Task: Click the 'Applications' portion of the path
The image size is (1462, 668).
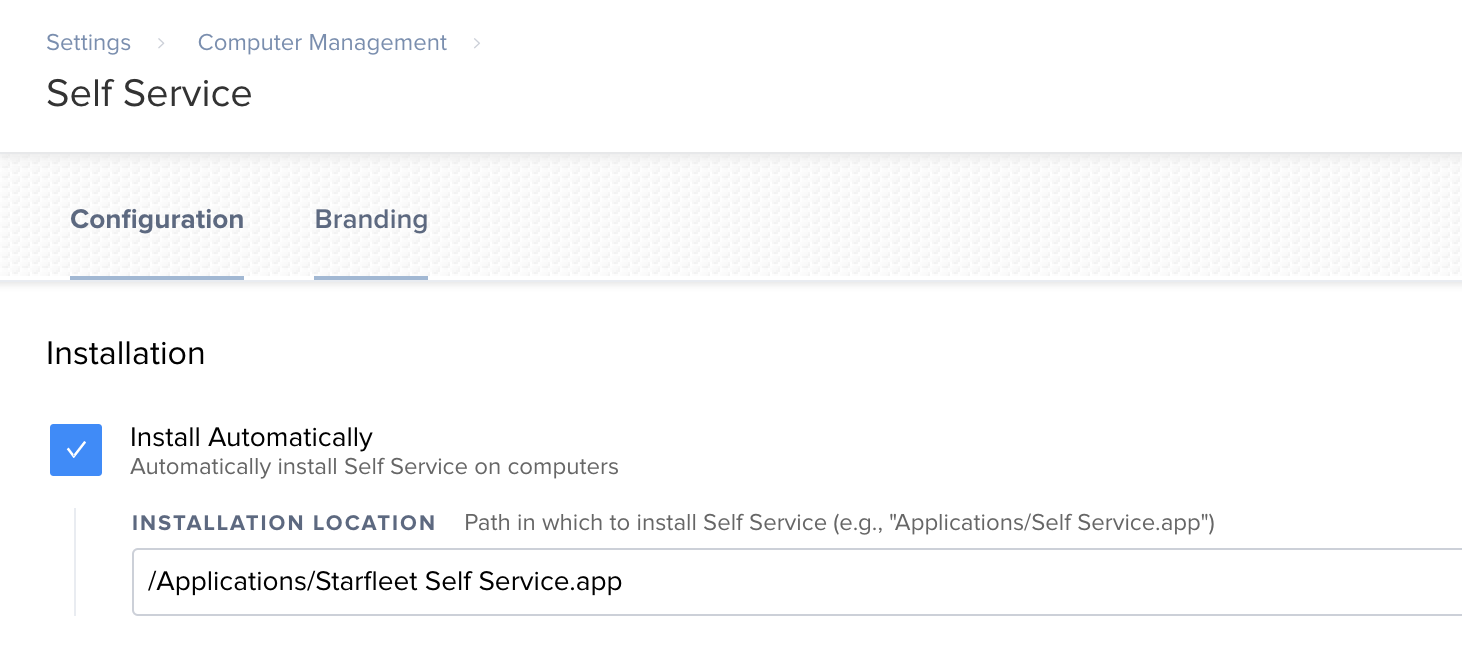Action: [232, 582]
